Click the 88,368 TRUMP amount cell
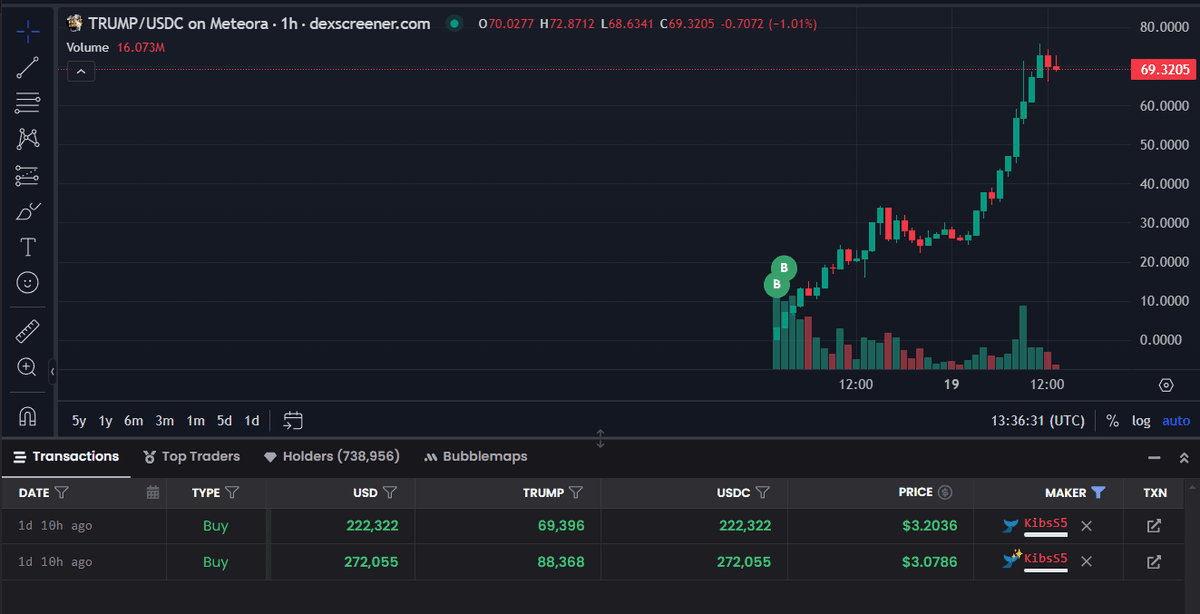 point(560,562)
